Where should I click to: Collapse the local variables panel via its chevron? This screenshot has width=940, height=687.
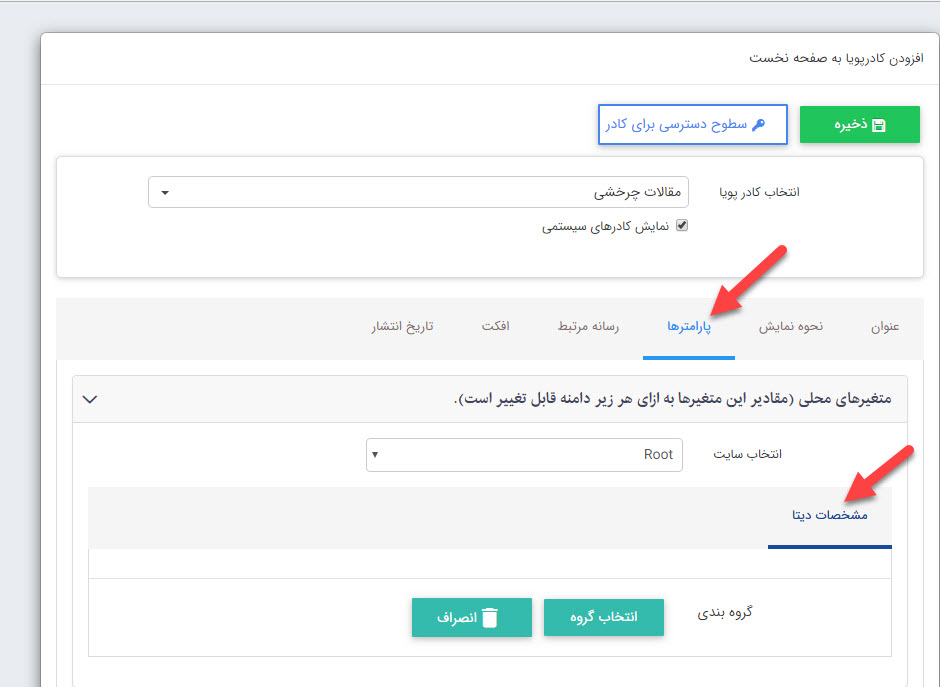[x=90, y=398]
